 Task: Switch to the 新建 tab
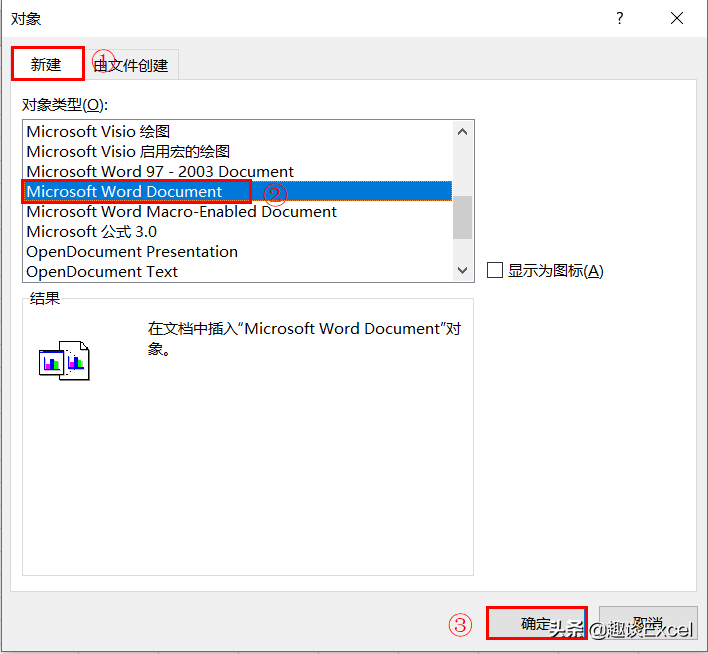47,65
